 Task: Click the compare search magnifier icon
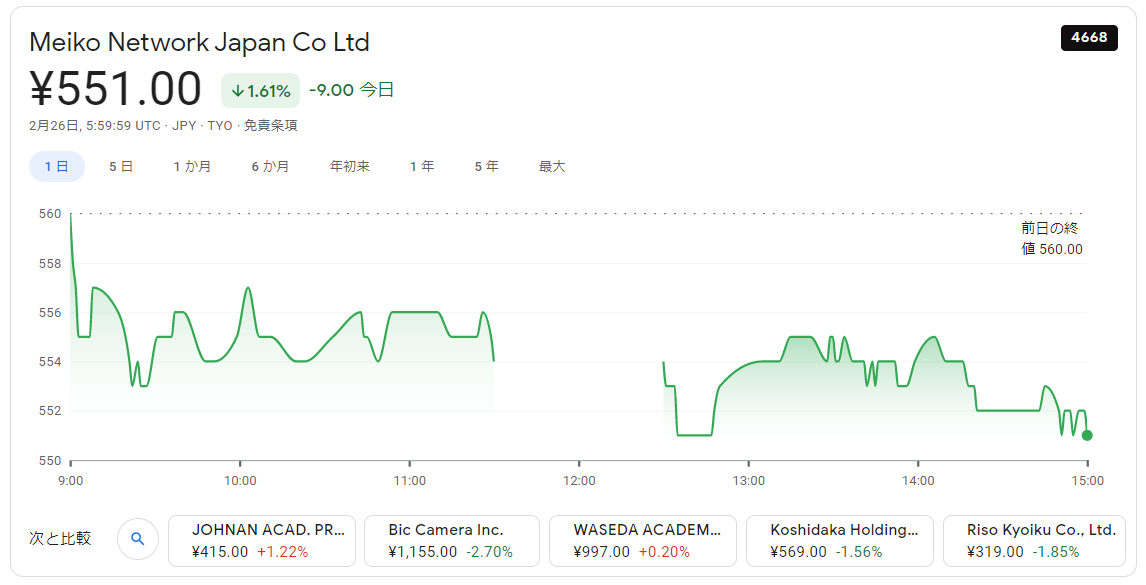click(137, 540)
